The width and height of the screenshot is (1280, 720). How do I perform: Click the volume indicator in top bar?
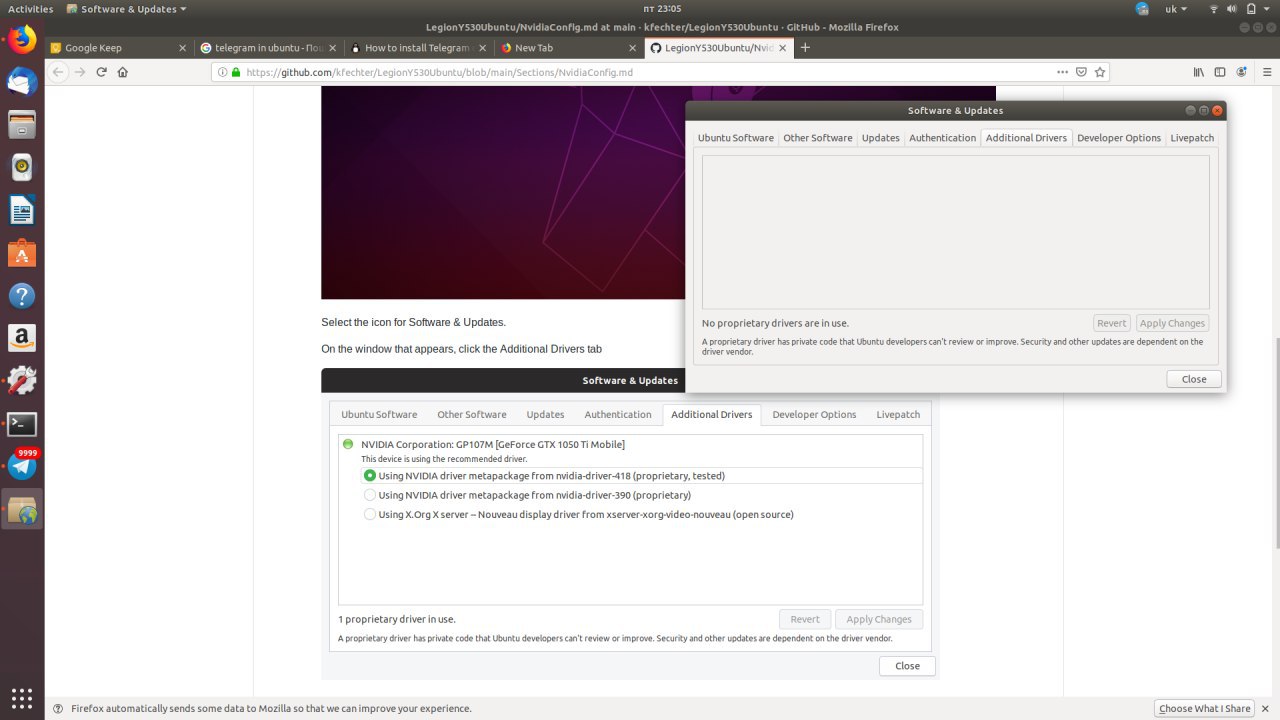tap(1233, 9)
